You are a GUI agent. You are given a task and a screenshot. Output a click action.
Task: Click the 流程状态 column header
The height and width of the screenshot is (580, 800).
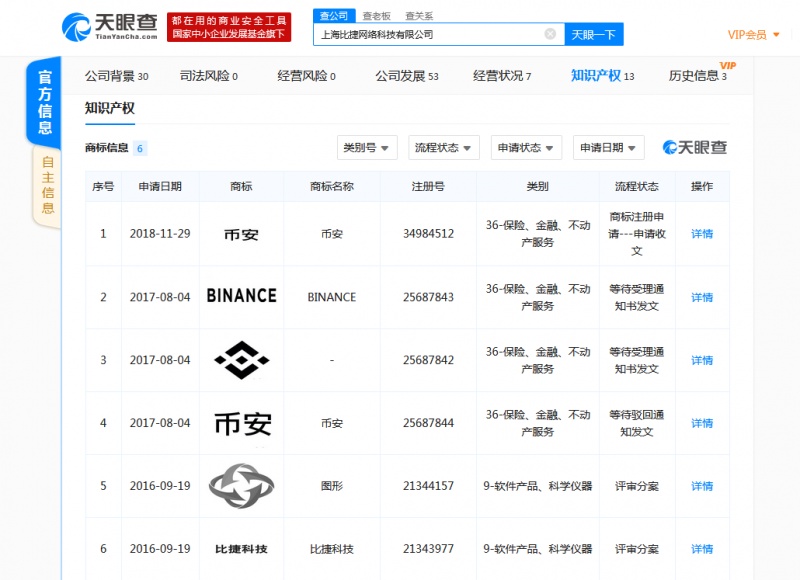pyautogui.click(x=637, y=186)
